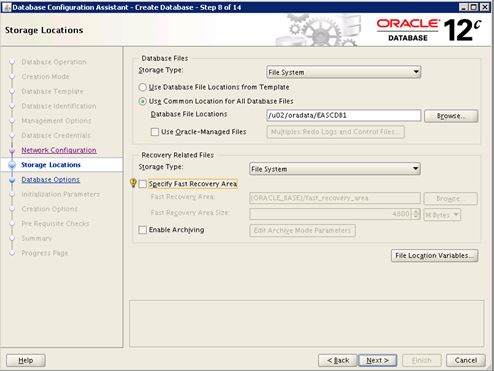
Task: Click the Storage Locations page heading
Action: [44, 30]
